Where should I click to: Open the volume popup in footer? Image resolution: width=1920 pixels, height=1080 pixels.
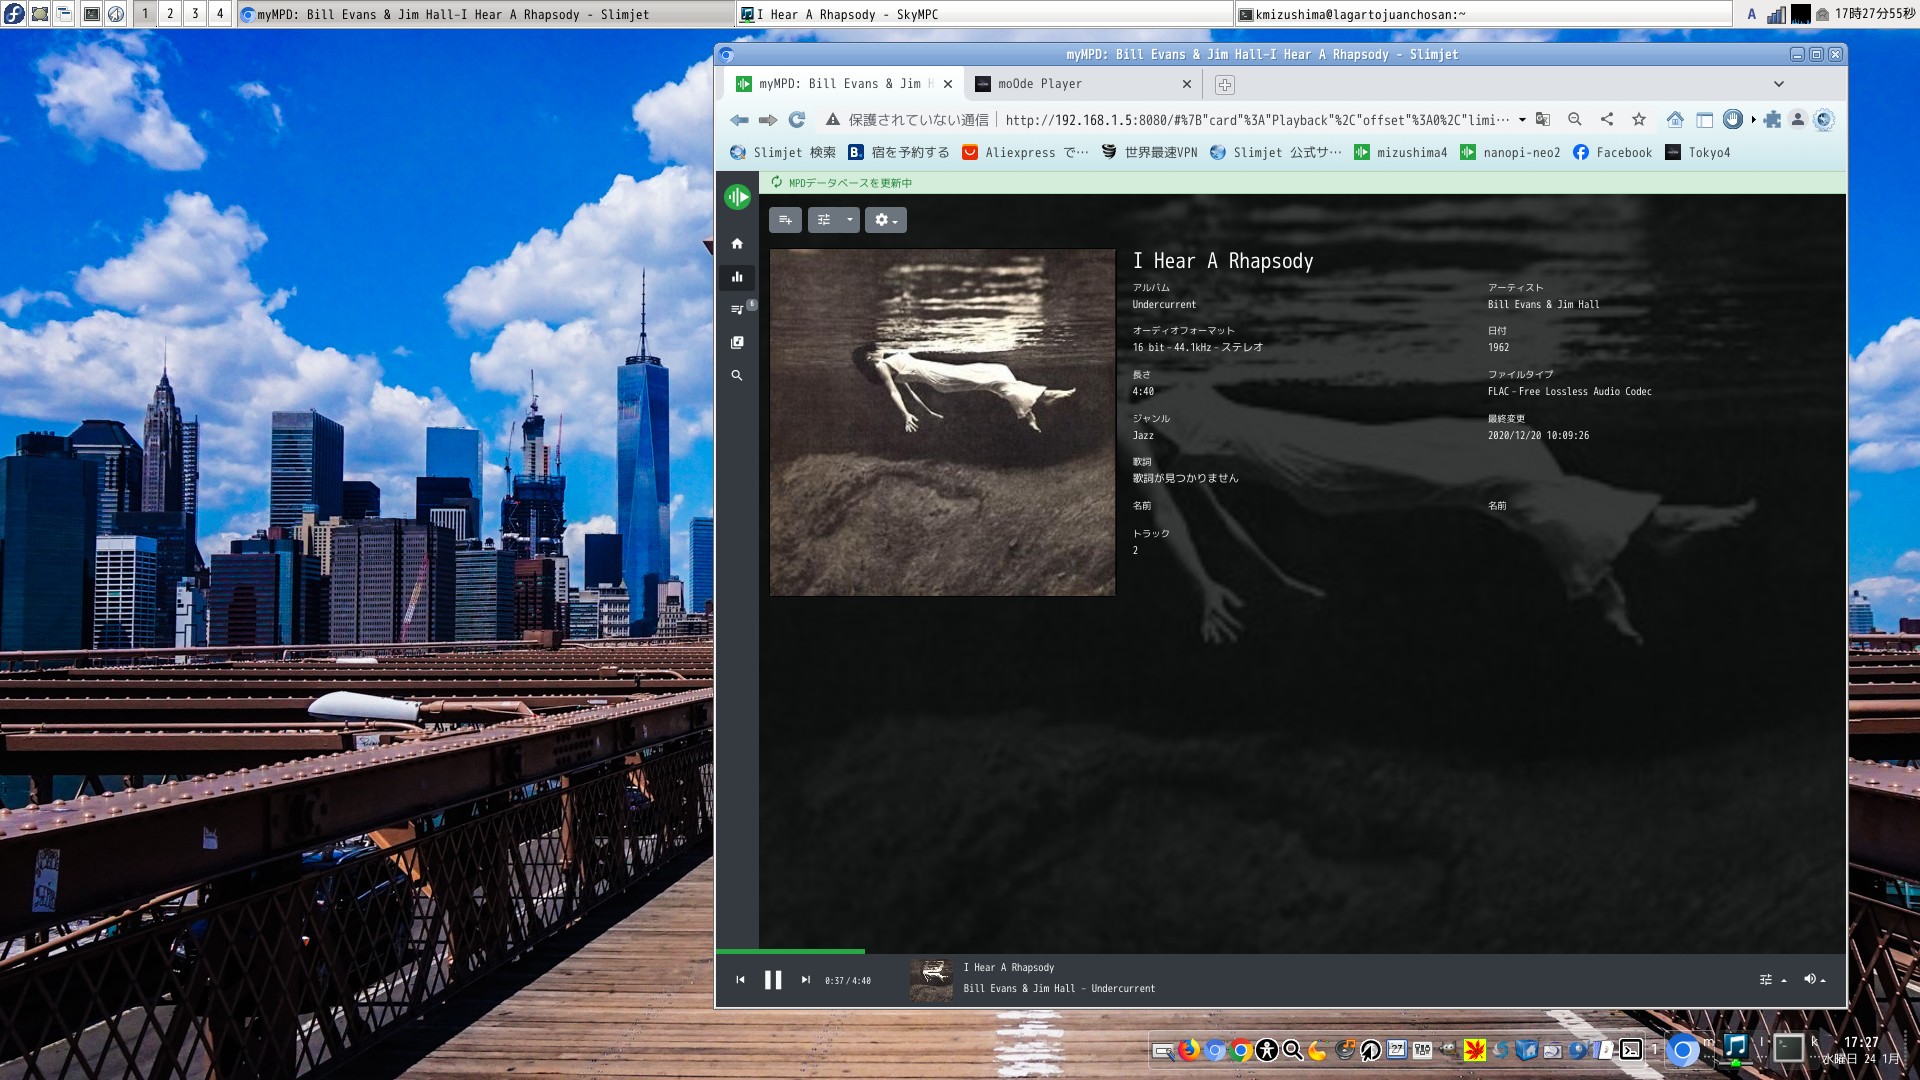(x=1814, y=980)
